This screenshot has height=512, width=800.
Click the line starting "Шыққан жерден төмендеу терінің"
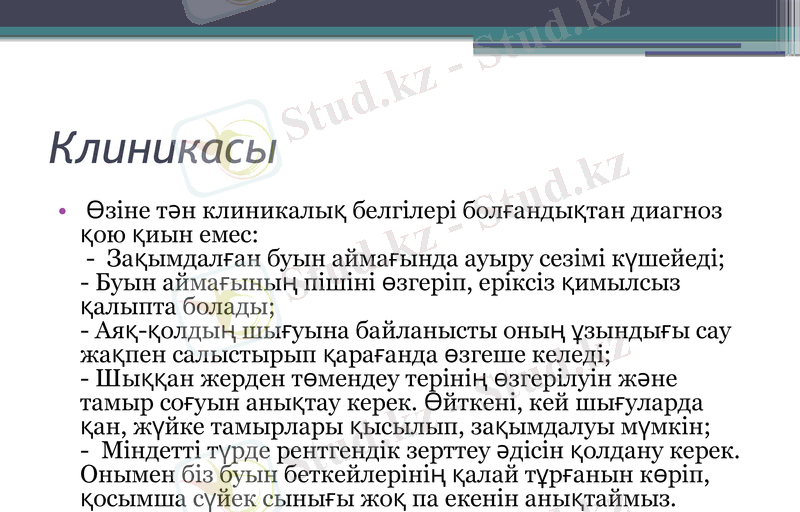379,379
